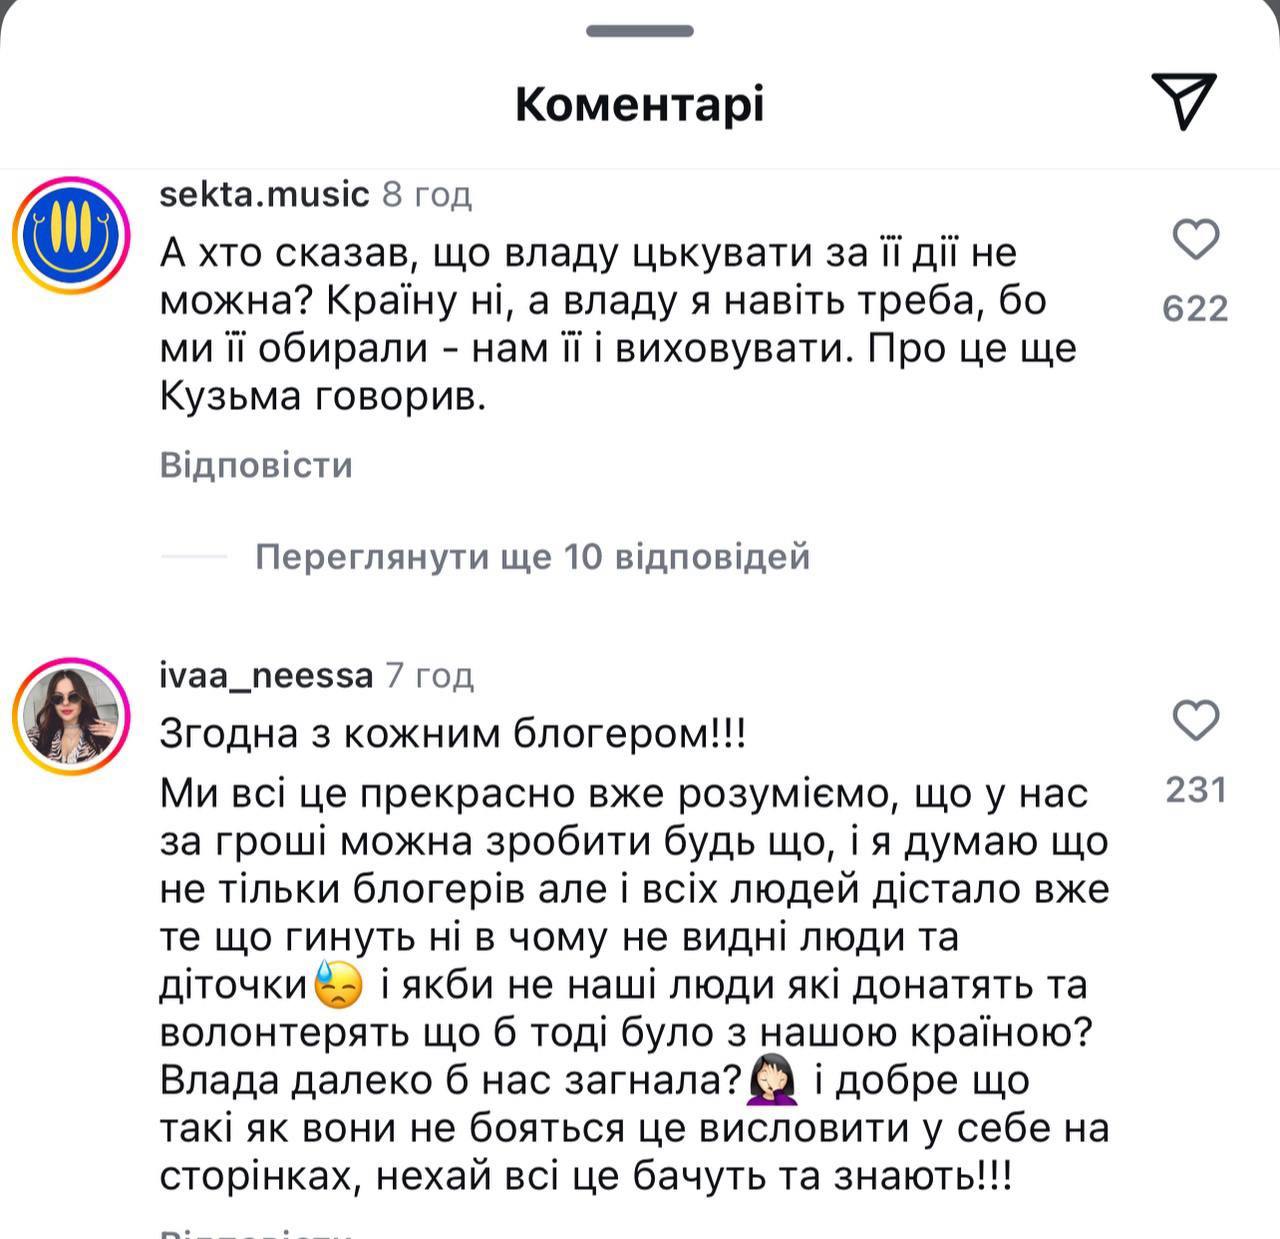View the 622 likes count

(x=1195, y=309)
